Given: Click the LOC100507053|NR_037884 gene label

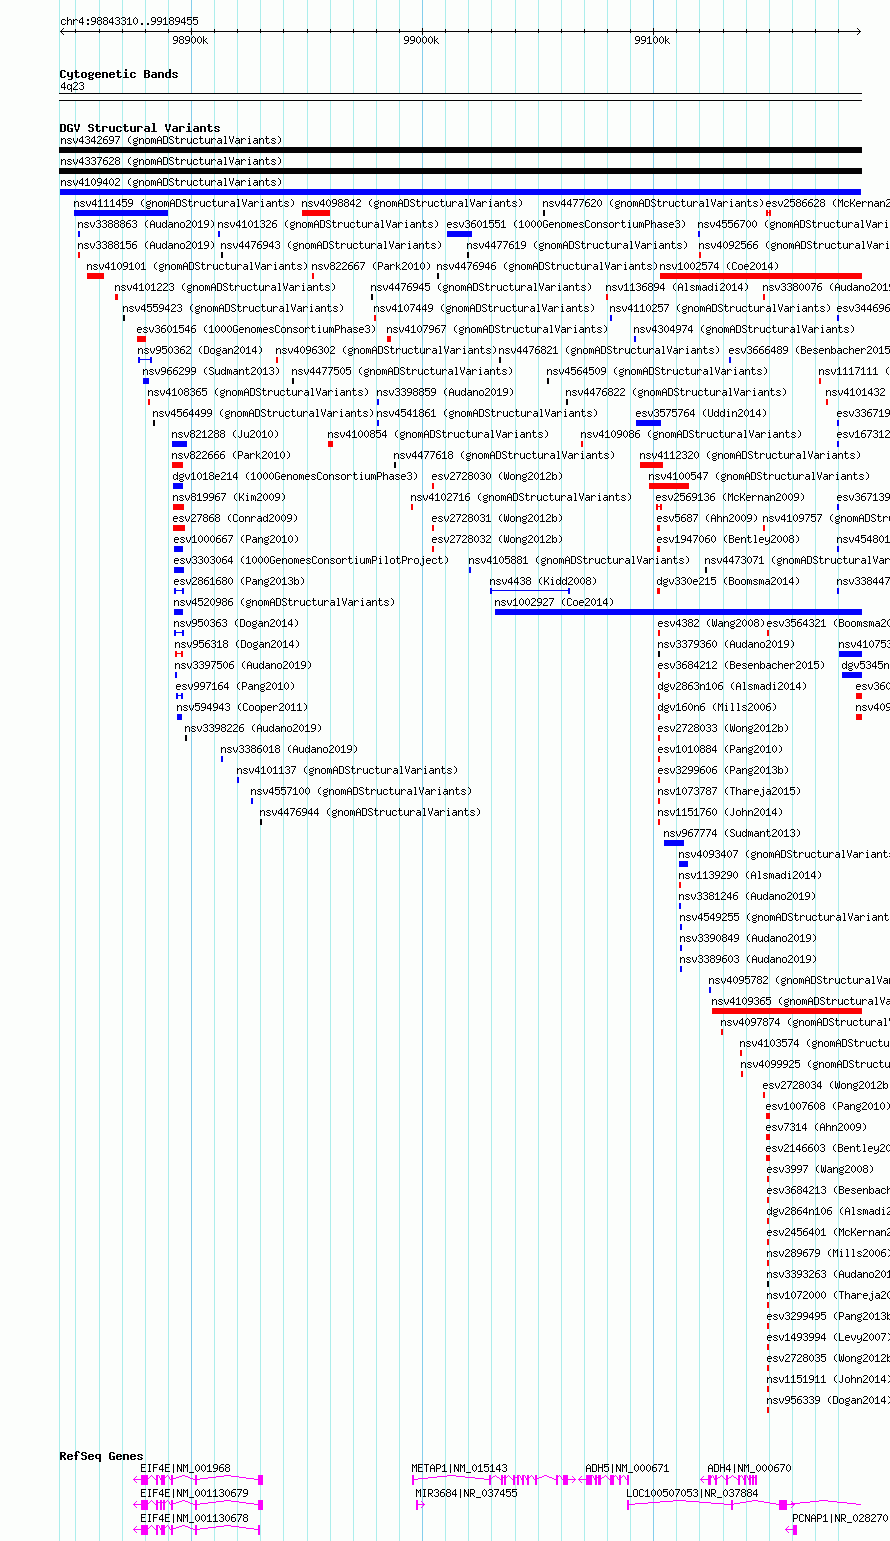Looking at the screenshot, I should tap(692, 1493).
